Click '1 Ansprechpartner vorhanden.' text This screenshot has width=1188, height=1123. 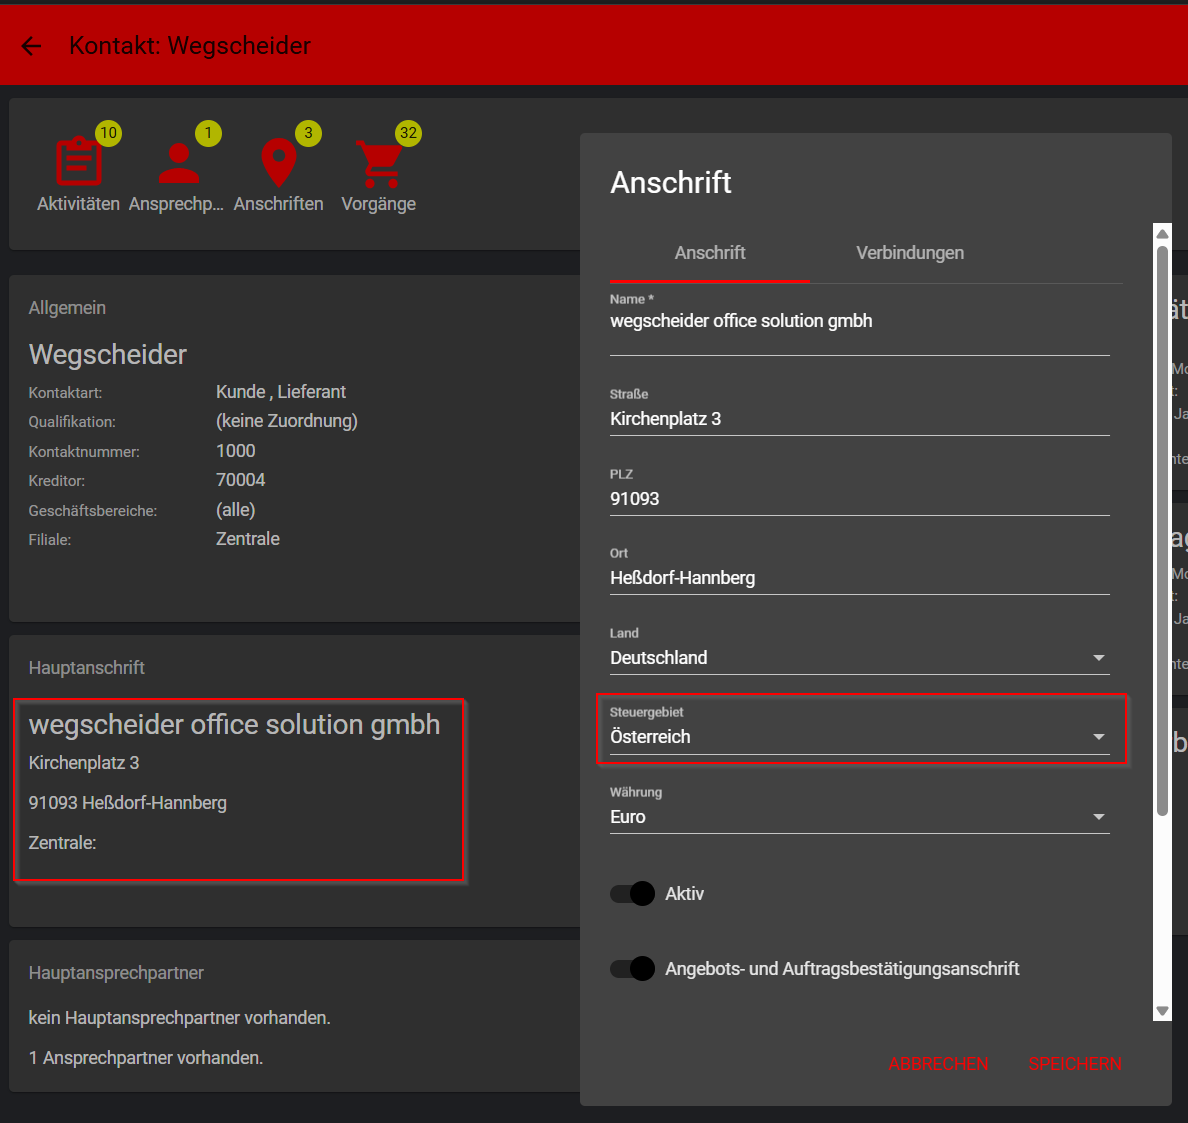(x=145, y=1058)
